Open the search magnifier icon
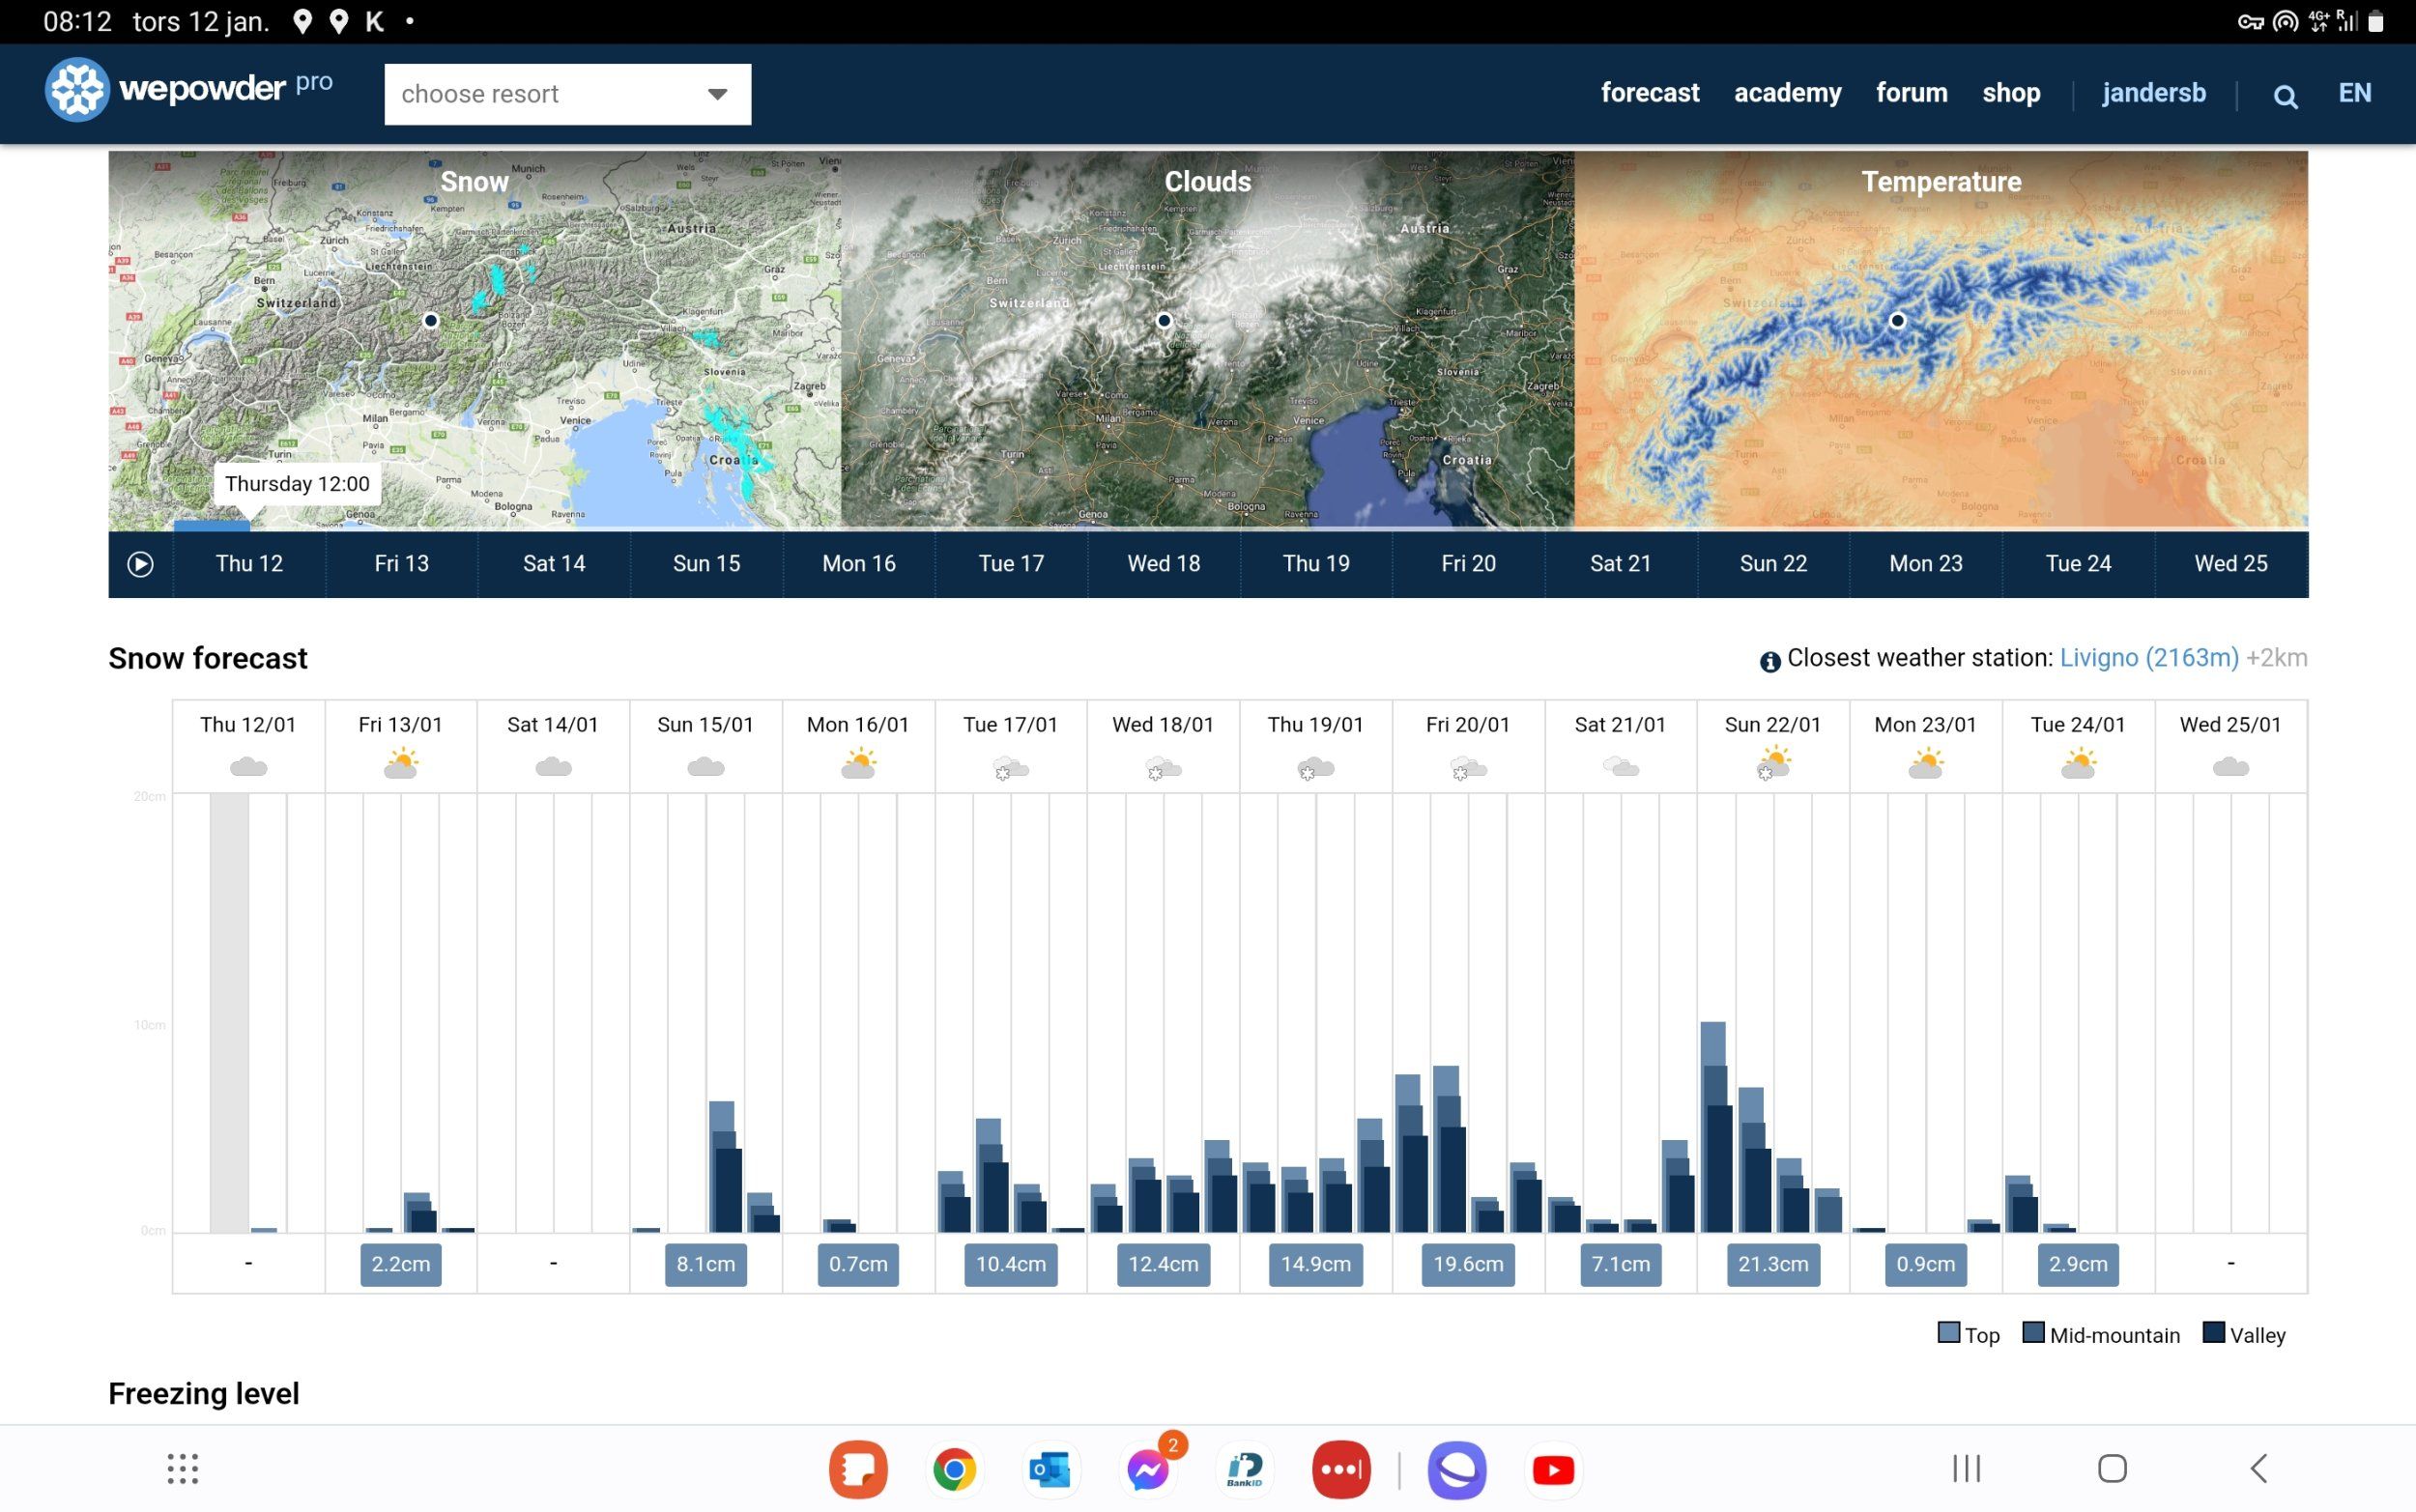The height and width of the screenshot is (1512, 2416). coord(2284,96)
